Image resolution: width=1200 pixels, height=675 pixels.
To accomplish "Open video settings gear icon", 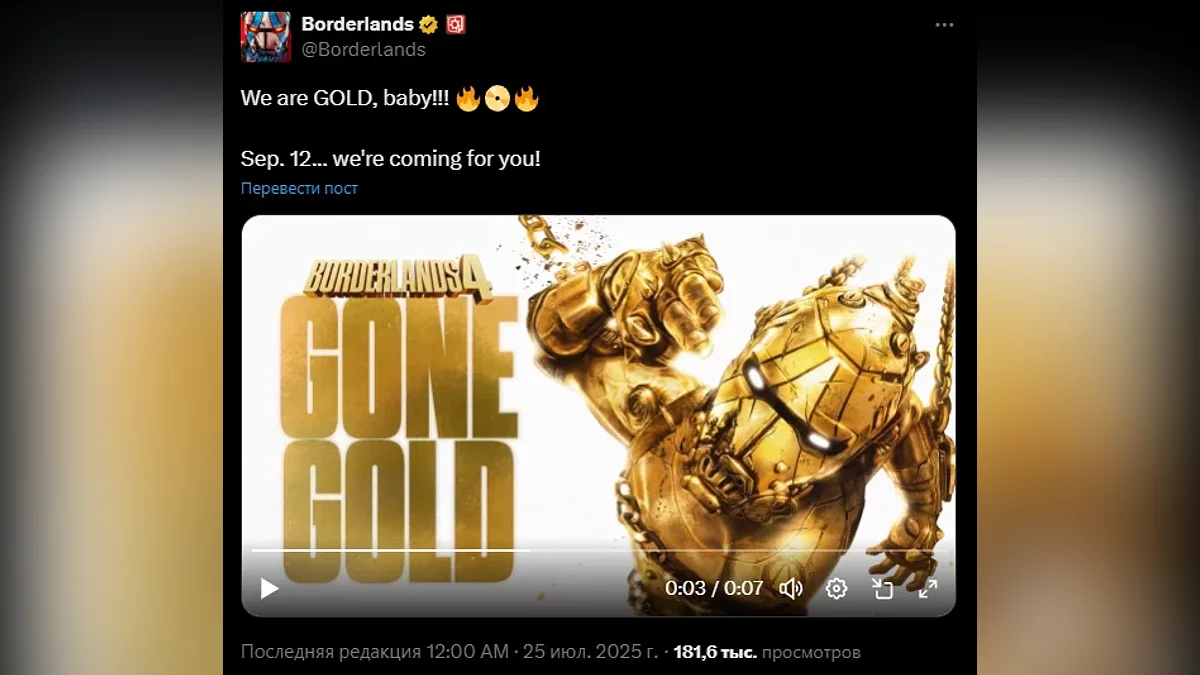I will pyautogui.click(x=837, y=588).
